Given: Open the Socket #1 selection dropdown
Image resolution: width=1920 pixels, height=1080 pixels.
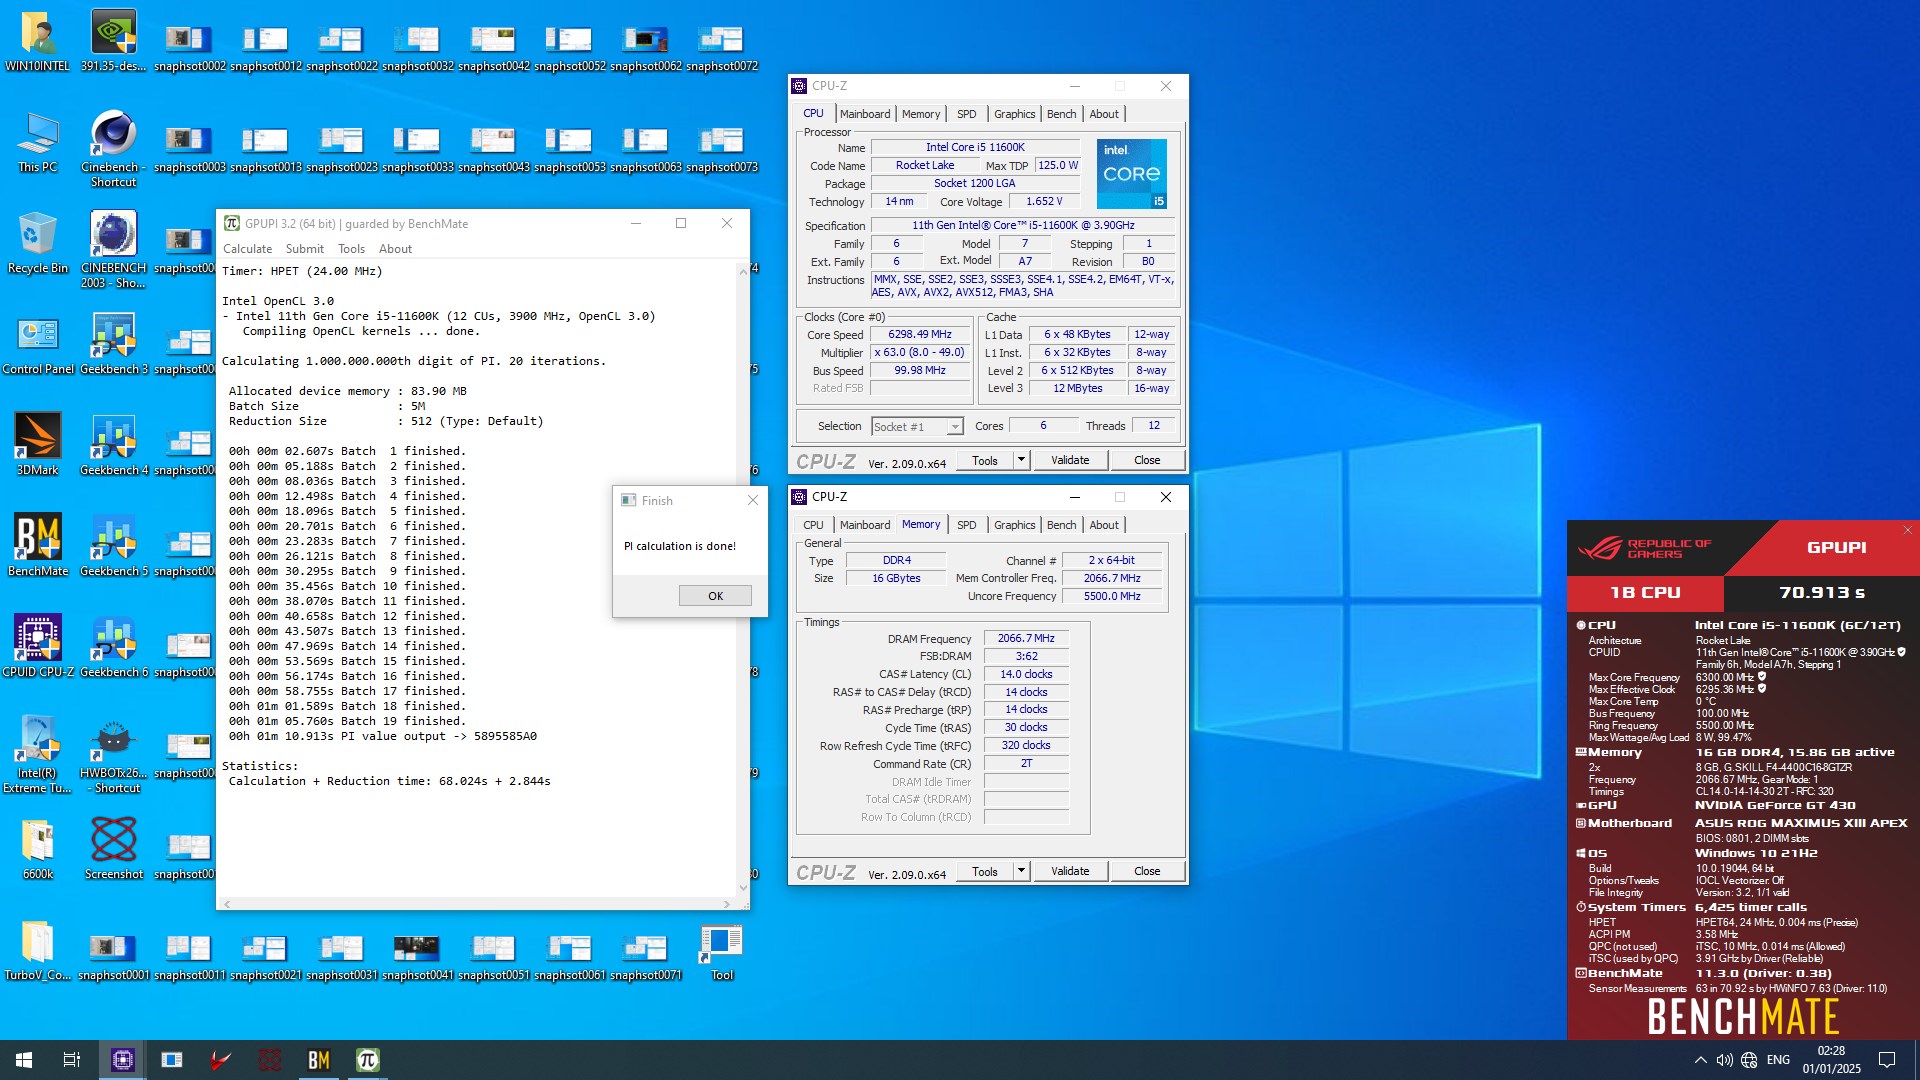Looking at the screenshot, I should point(917,427).
